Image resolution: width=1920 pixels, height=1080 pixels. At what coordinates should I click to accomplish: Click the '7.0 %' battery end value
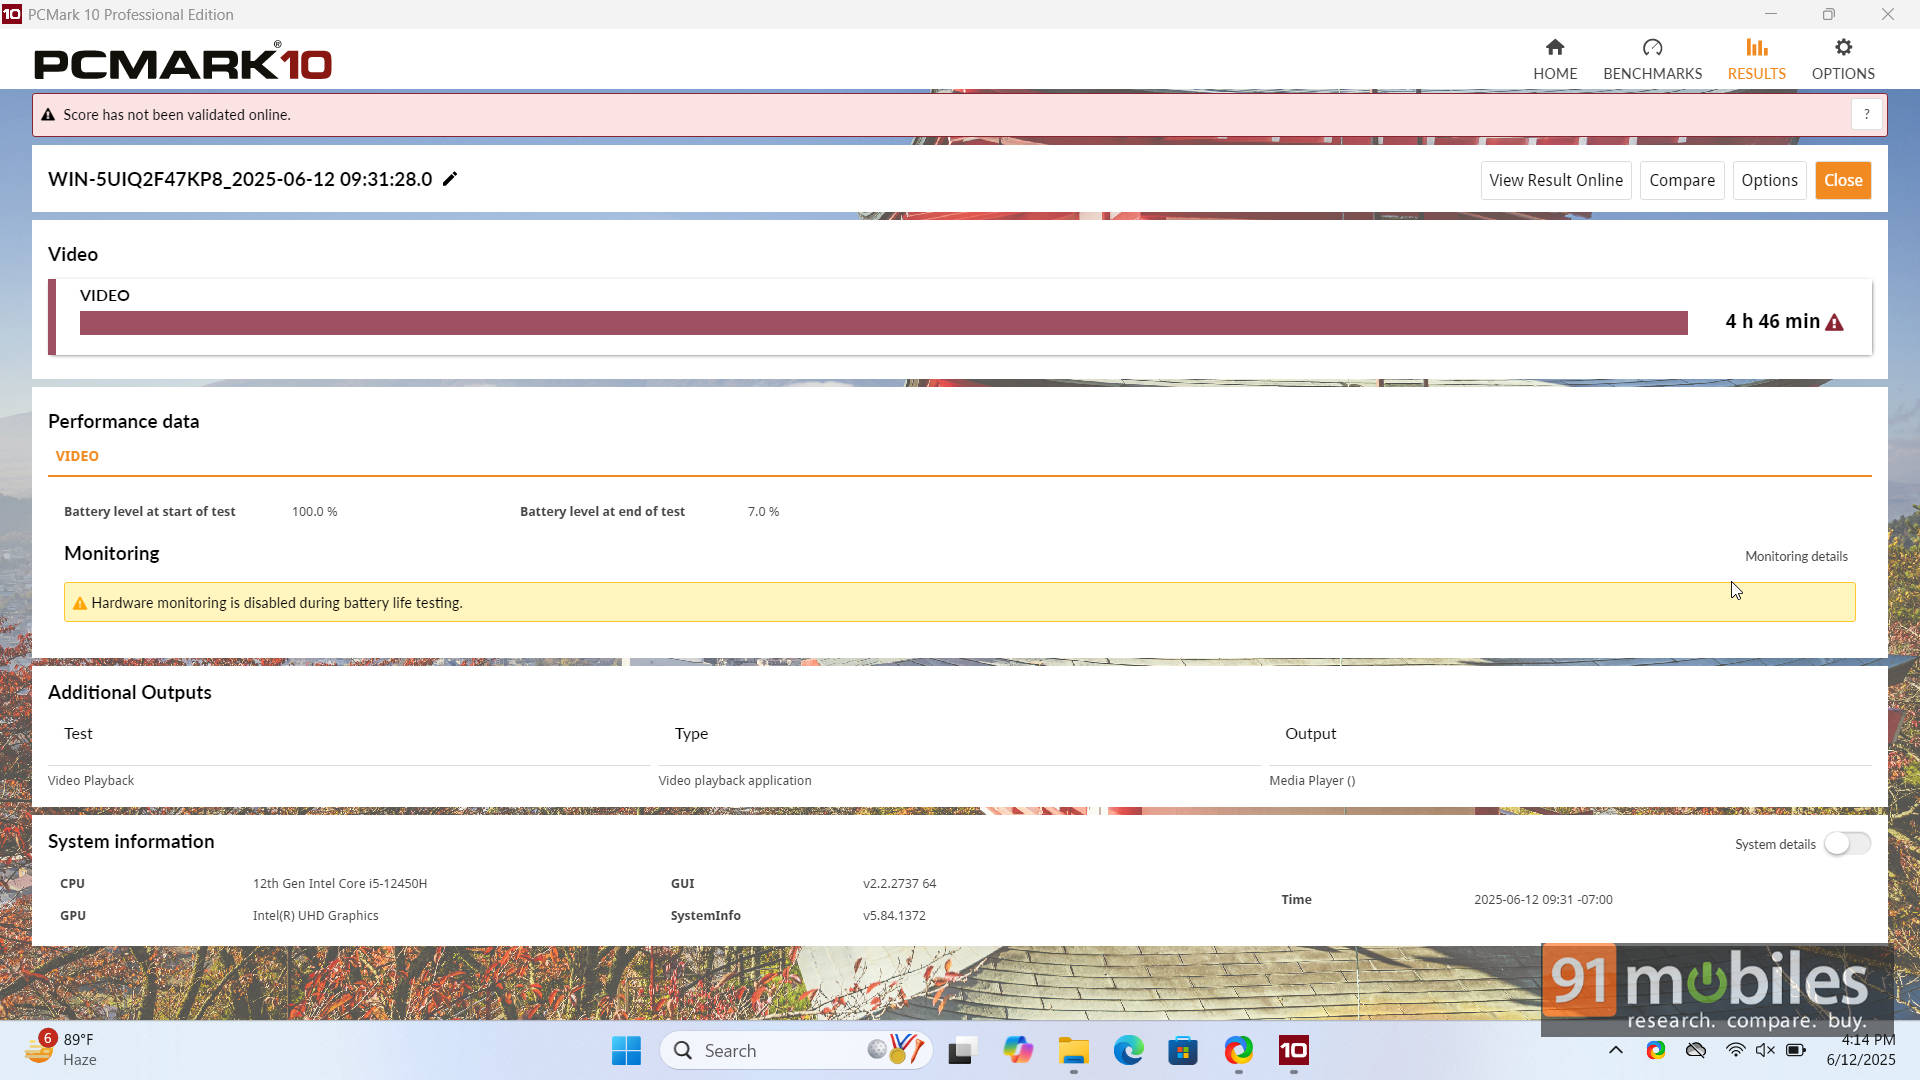coord(763,511)
